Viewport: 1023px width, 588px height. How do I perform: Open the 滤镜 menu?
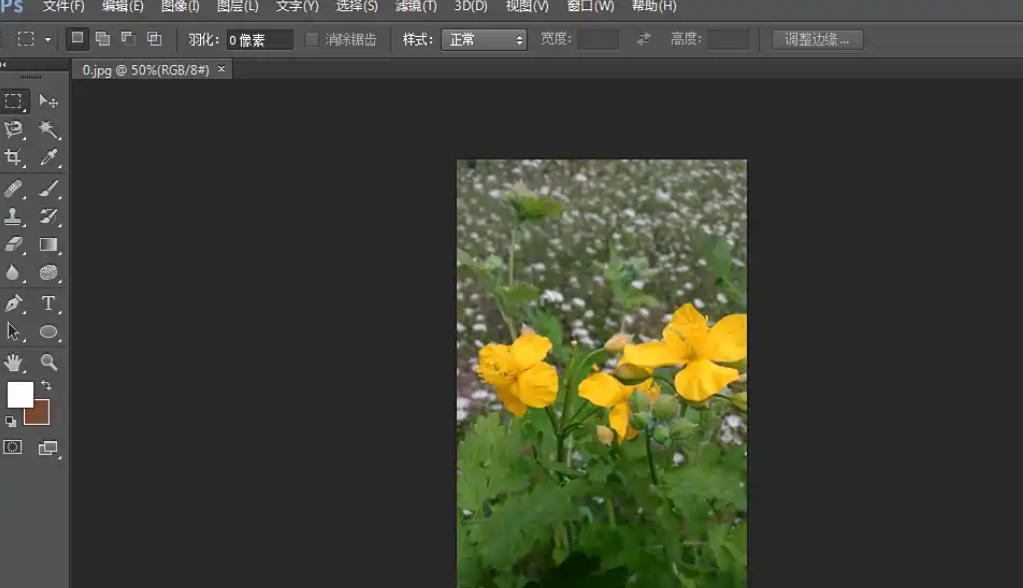pos(418,7)
